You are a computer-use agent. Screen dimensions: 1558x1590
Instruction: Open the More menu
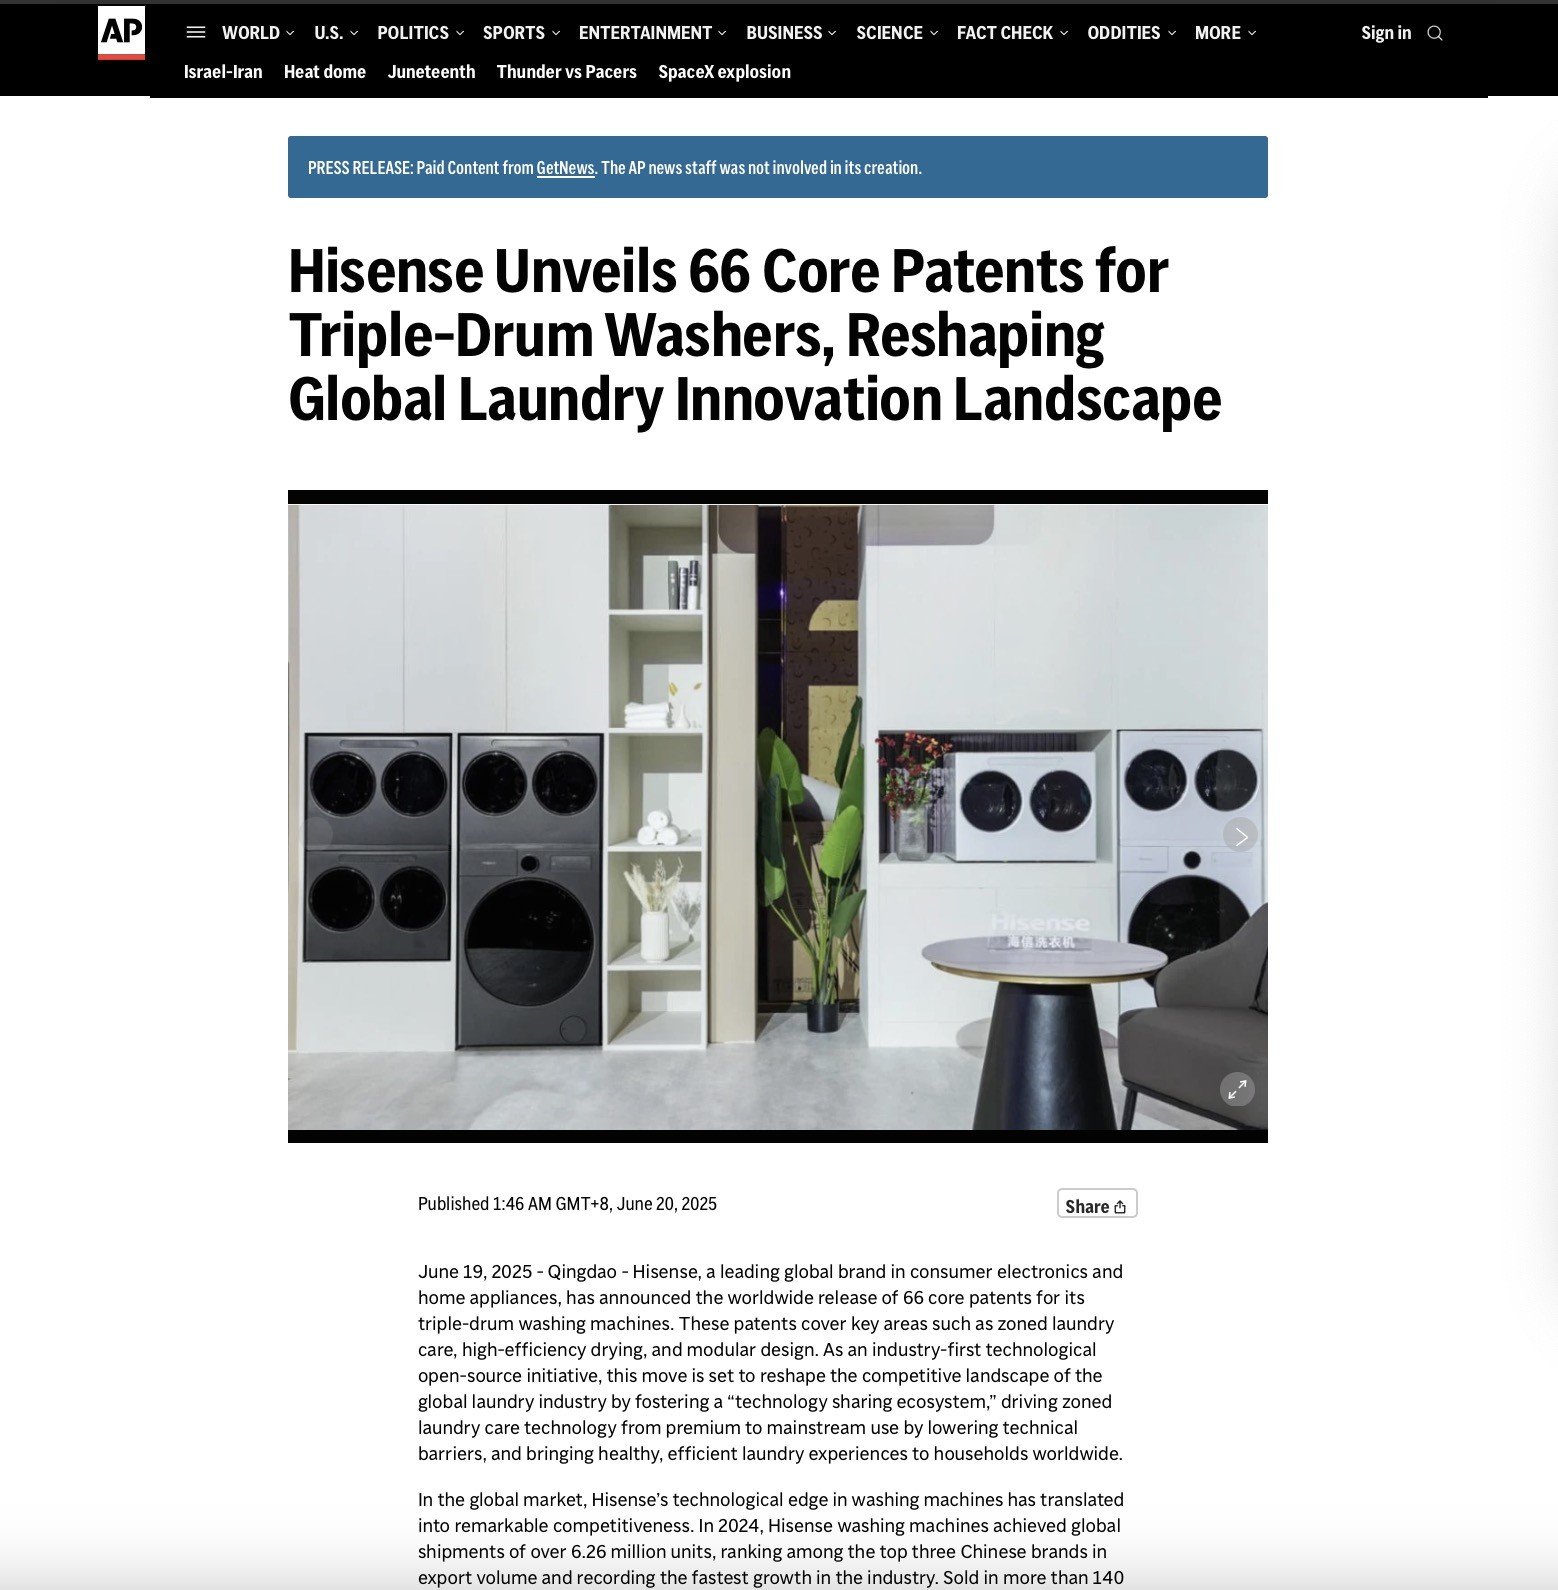[x=1225, y=33]
